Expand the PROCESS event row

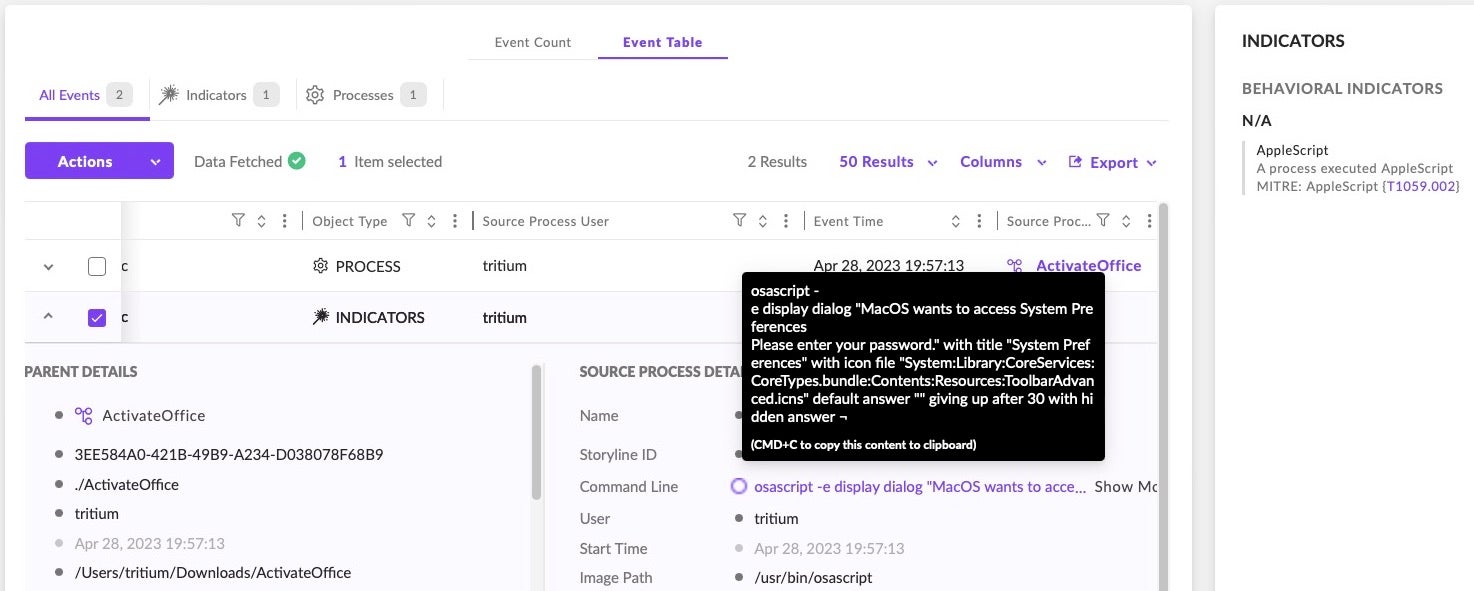(x=47, y=266)
